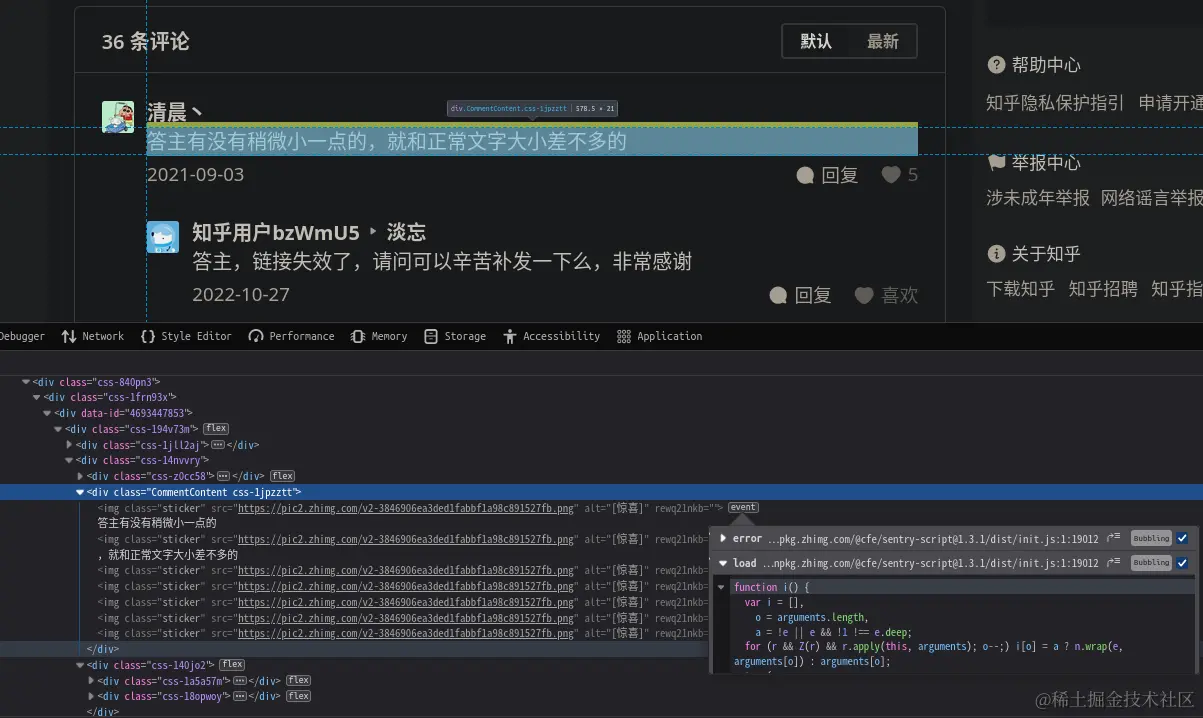1203x718 pixels.
Task: Open 清晨丶's avatar image
Action: click(x=118, y=116)
